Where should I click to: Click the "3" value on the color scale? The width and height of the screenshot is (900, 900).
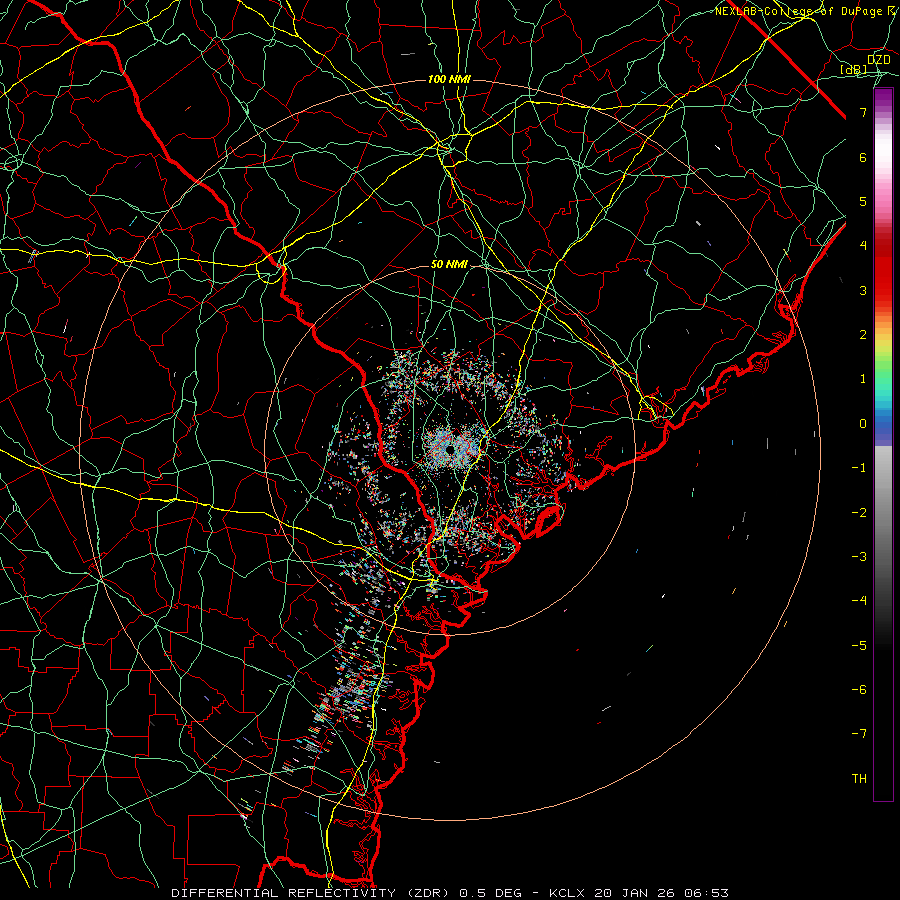pyautogui.click(x=863, y=290)
